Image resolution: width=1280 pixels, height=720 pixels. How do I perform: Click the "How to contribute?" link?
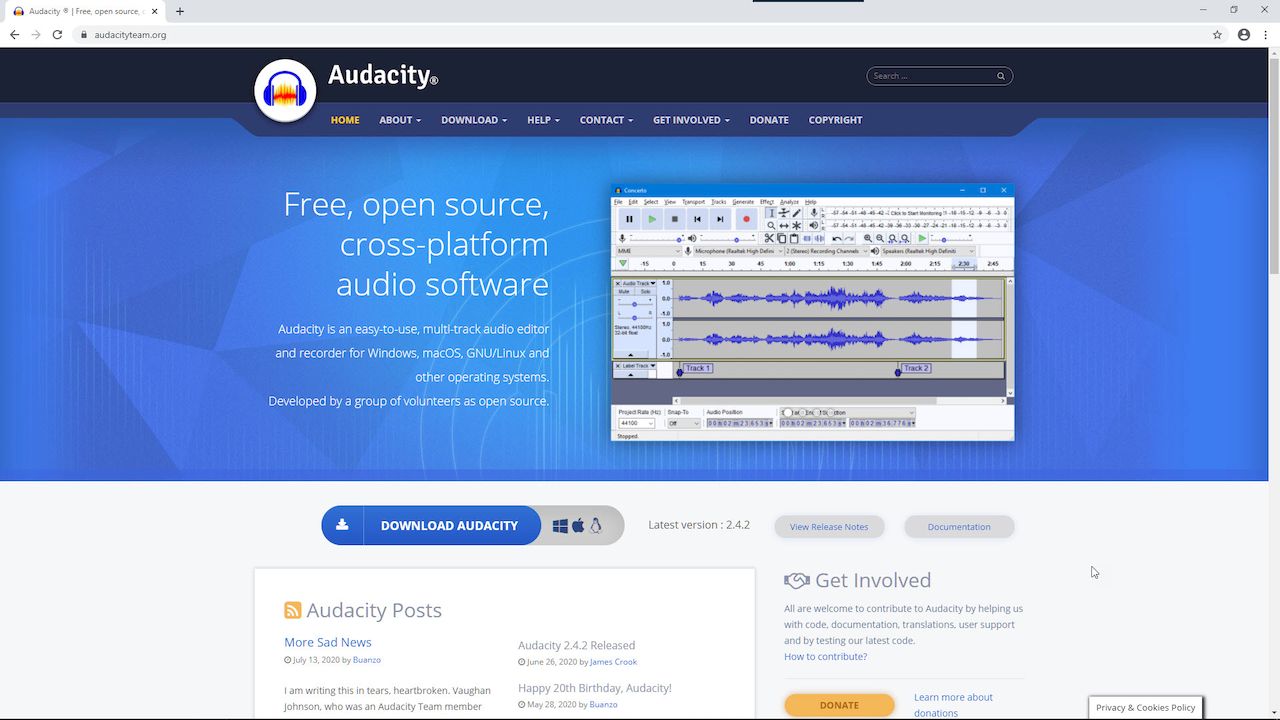[825, 656]
